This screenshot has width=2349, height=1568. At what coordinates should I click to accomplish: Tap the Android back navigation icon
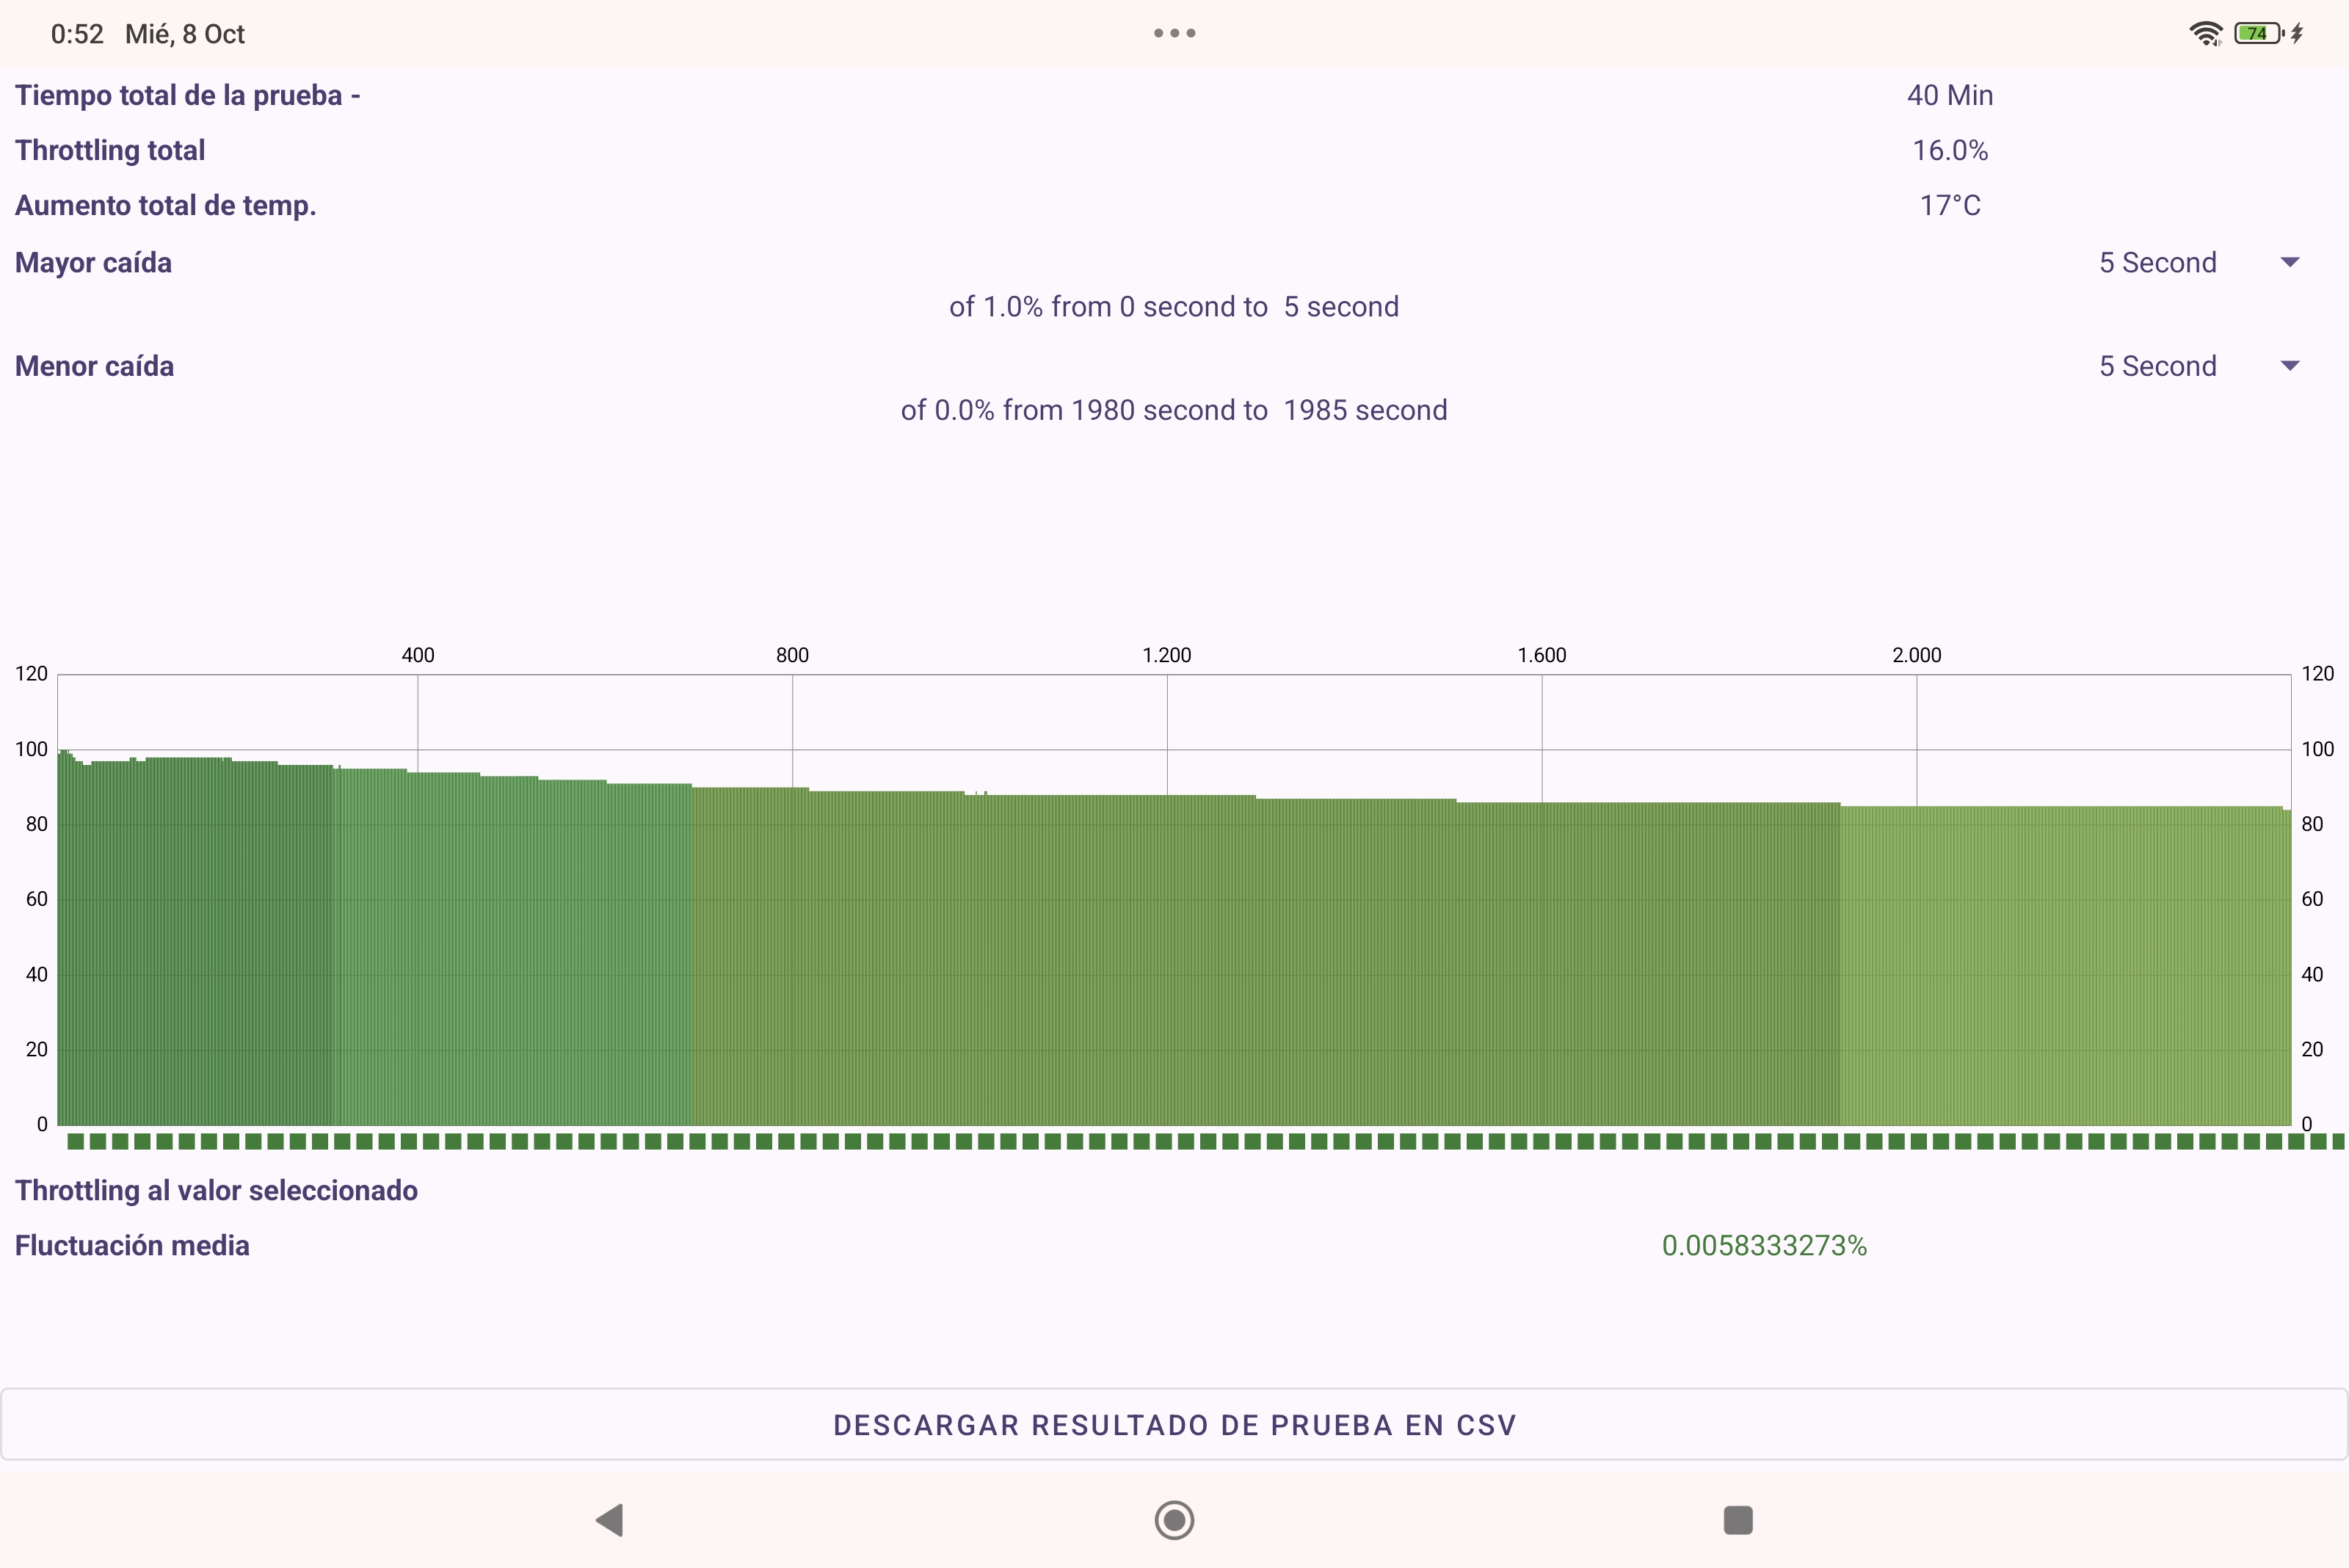coord(610,1520)
